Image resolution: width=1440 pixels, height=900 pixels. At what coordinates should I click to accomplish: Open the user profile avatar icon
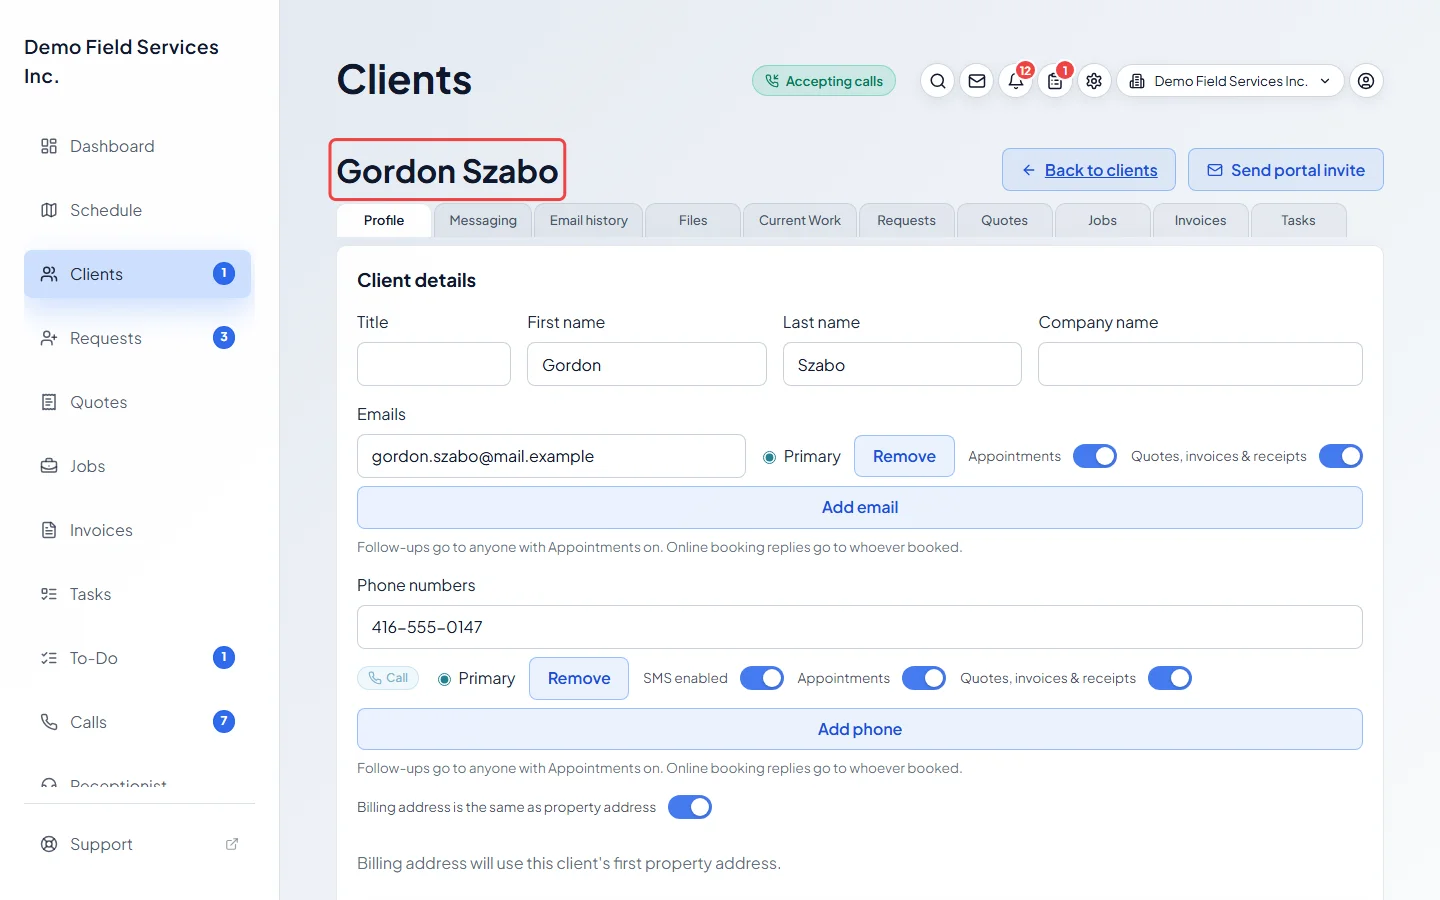[x=1366, y=81]
